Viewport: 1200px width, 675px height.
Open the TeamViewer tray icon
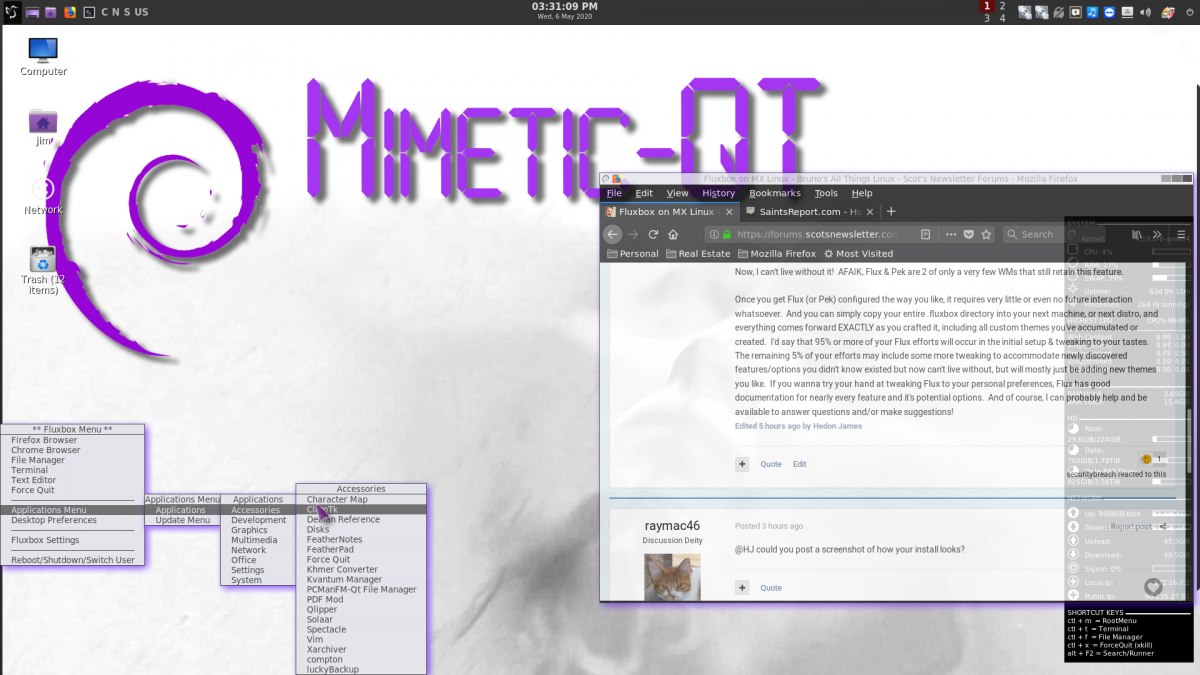[x=1110, y=12]
